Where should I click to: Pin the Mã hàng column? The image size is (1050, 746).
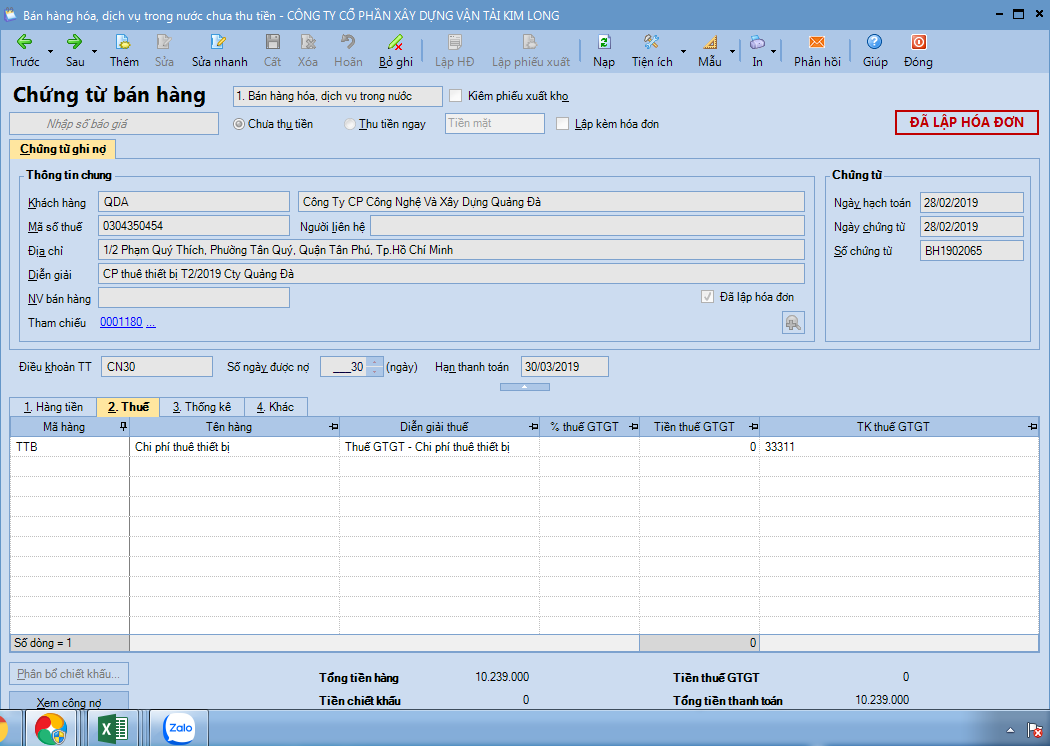[123, 427]
